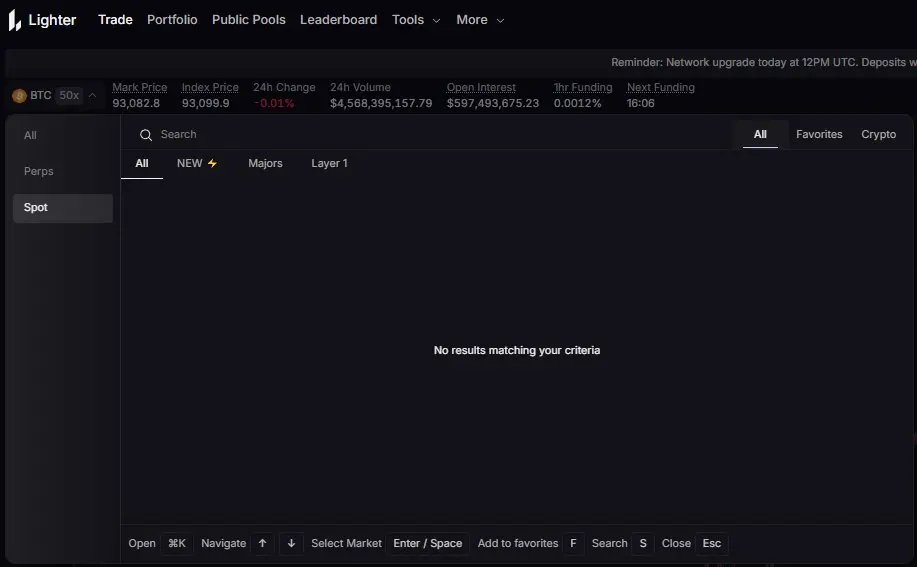Screen dimensions: 917x567
Task: Click the 24h Change value -0.01%
Action: click(x=274, y=103)
